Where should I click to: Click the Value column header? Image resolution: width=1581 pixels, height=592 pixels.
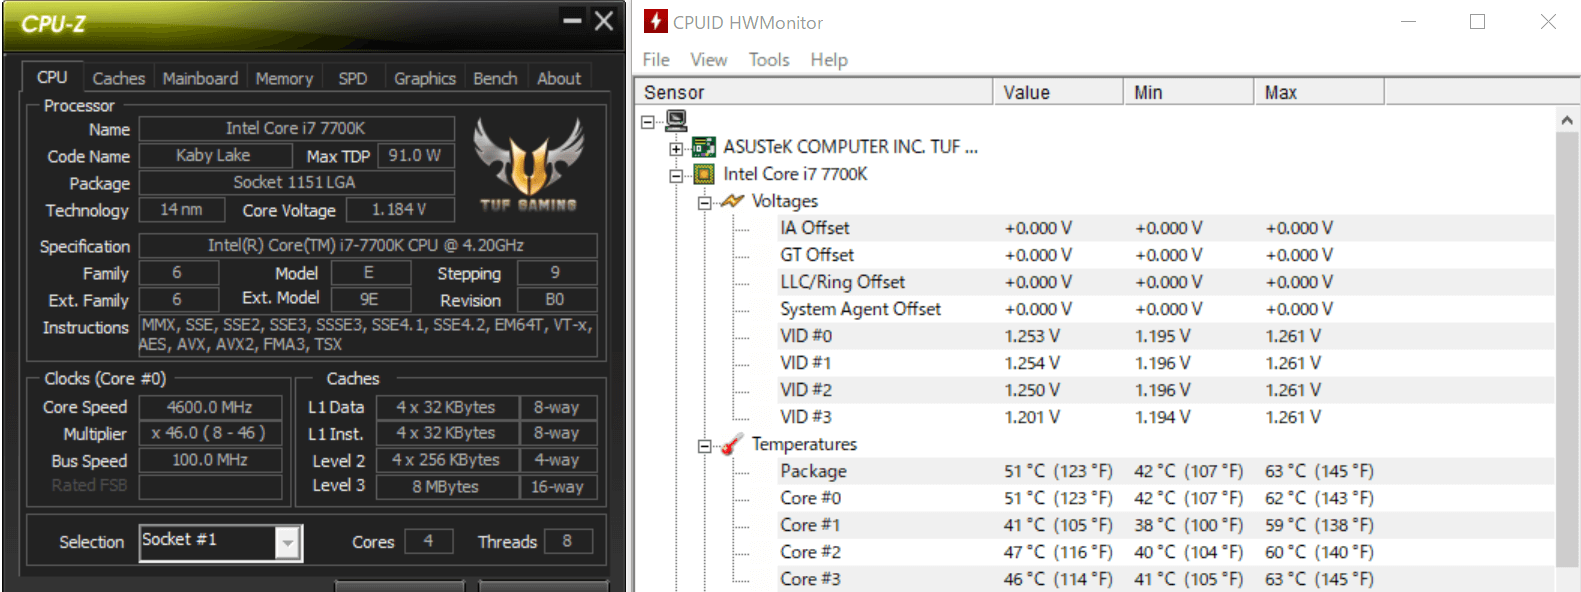(1058, 92)
